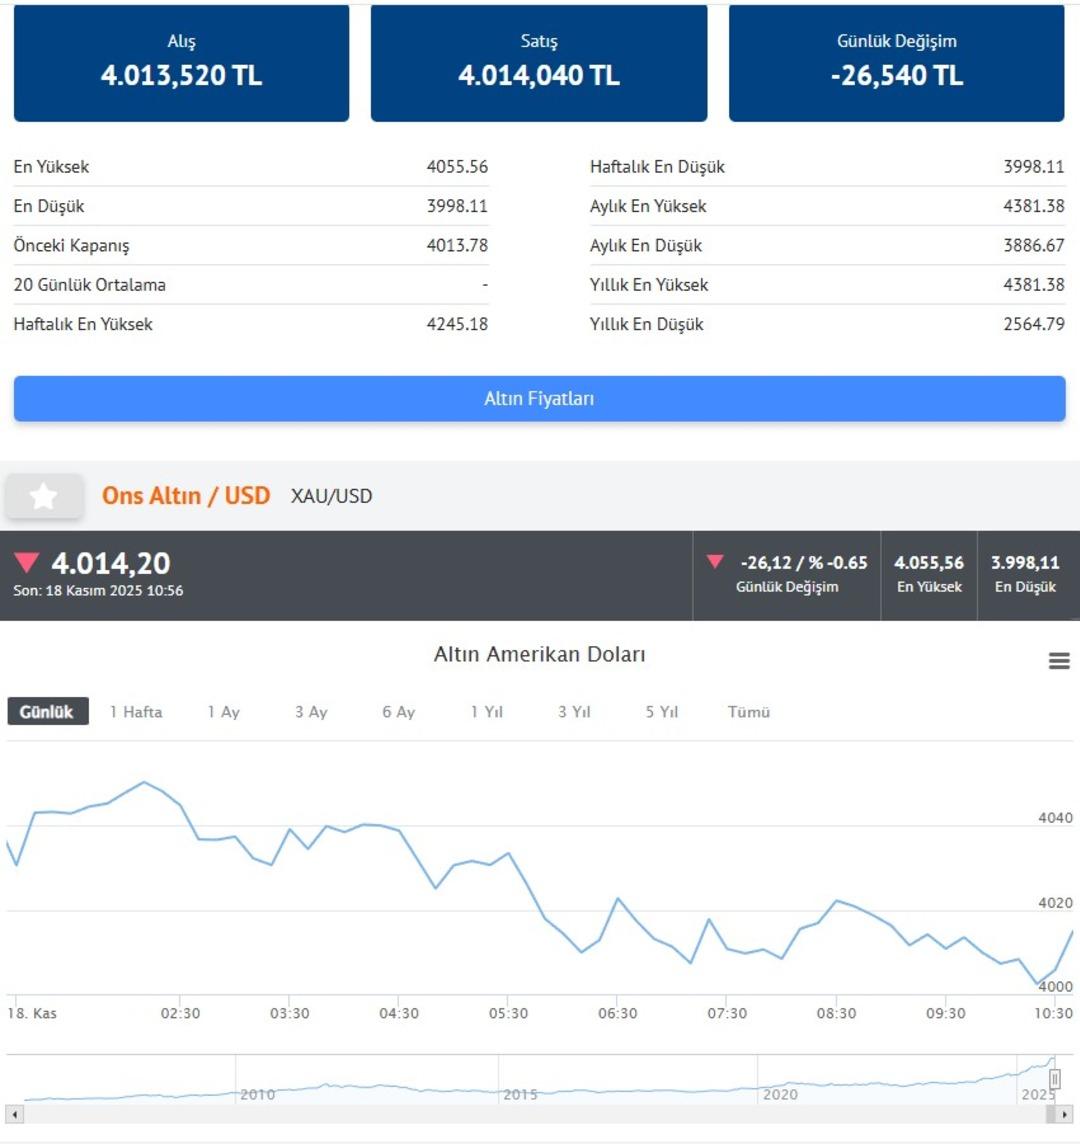Switch chart range to 1 Hafta

point(136,712)
